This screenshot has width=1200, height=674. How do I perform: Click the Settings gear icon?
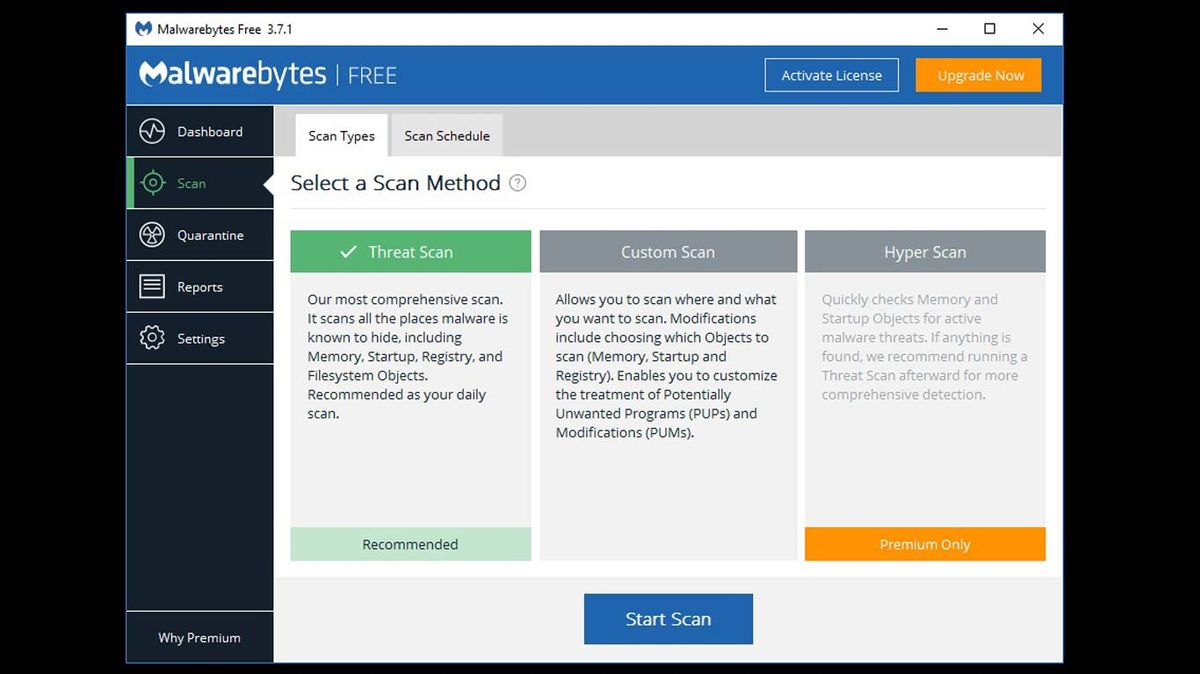click(x=152, y=338)
